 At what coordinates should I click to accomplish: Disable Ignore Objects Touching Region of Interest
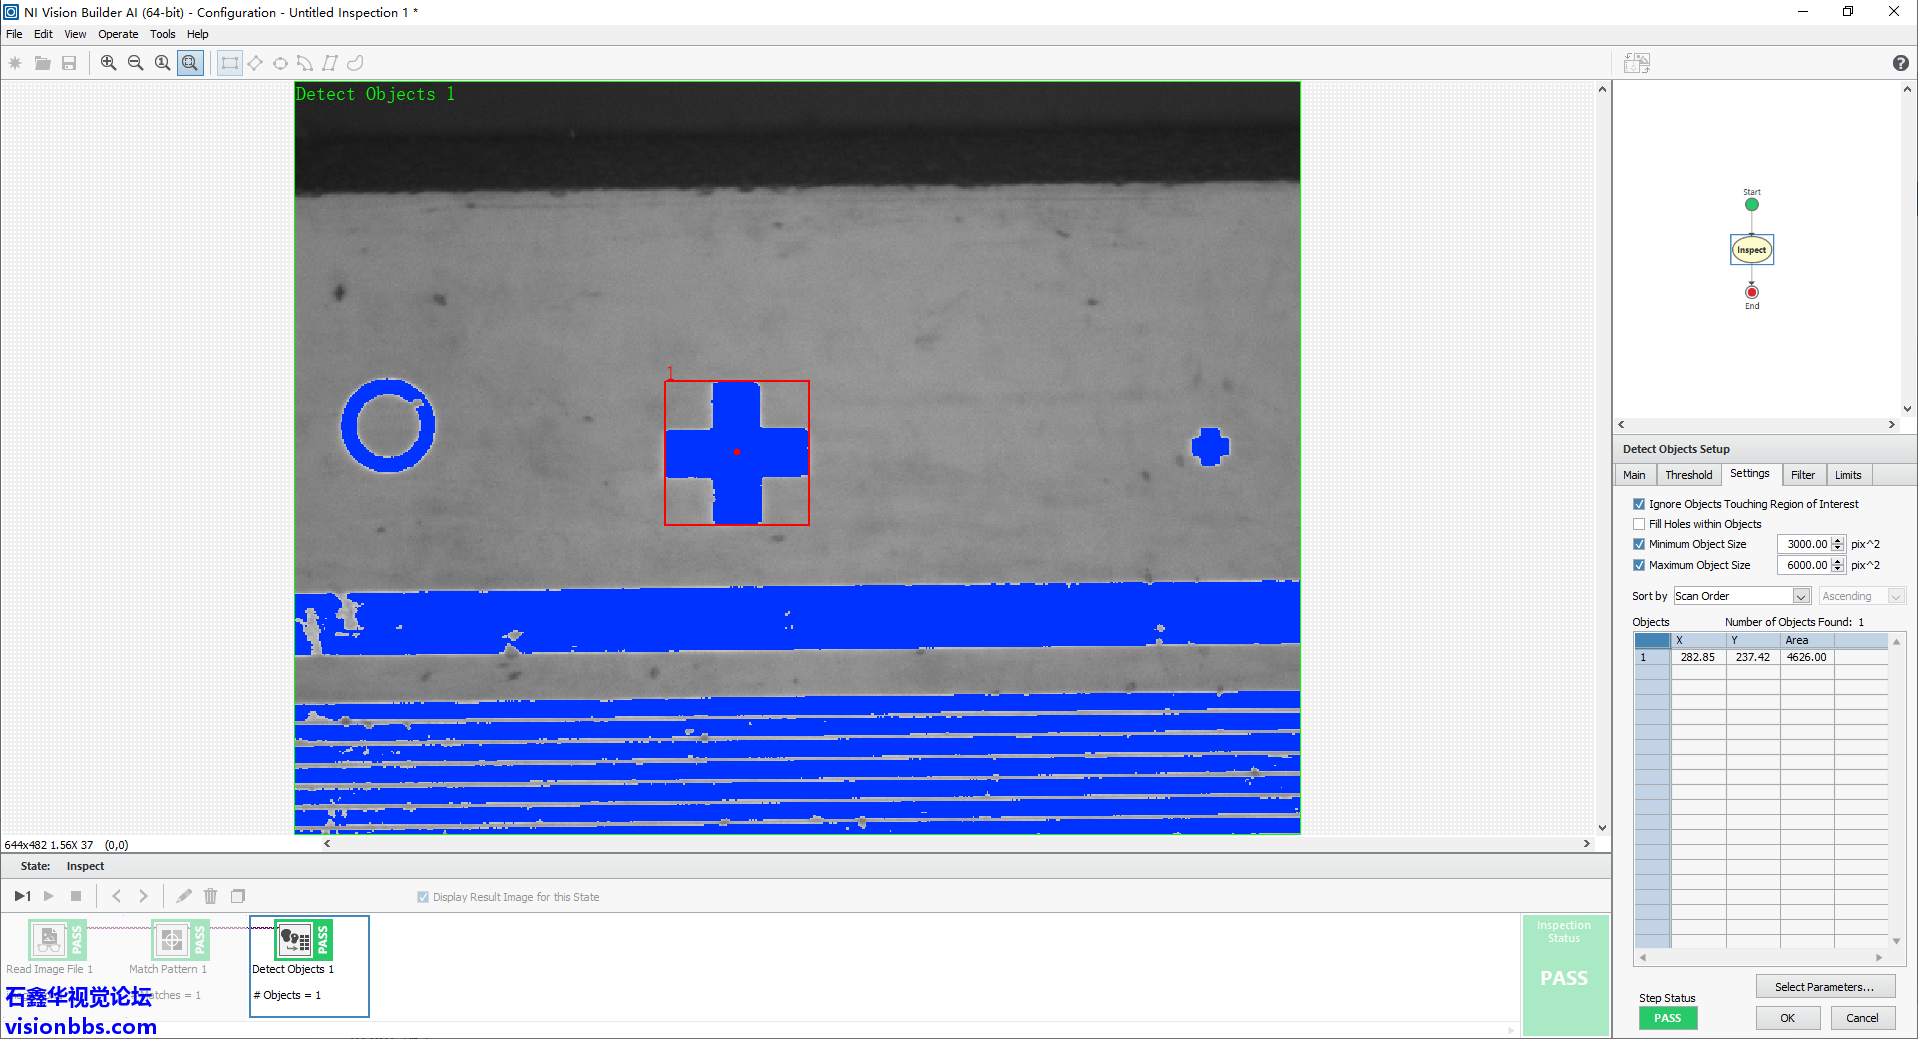pyautogui.click(x=1639, y=504)
